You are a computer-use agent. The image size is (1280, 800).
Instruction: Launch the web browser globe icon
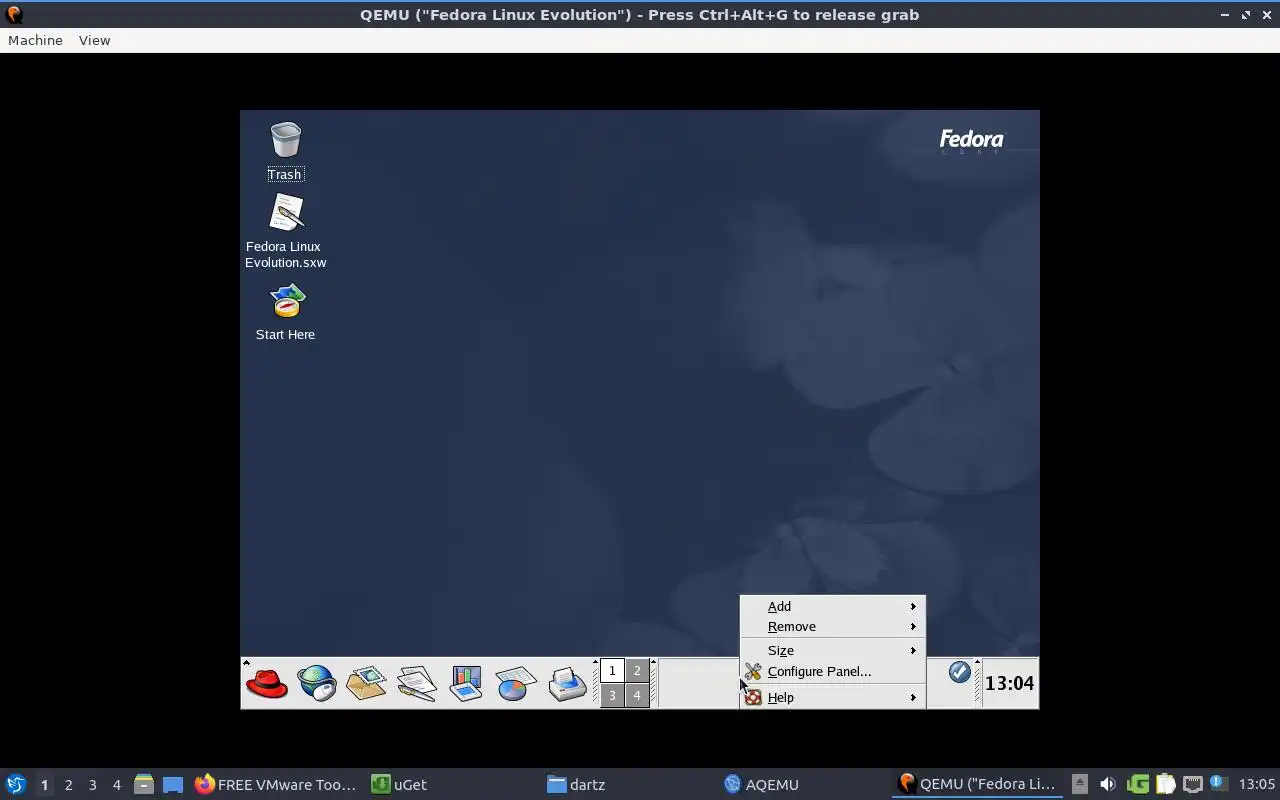[317, 684]
